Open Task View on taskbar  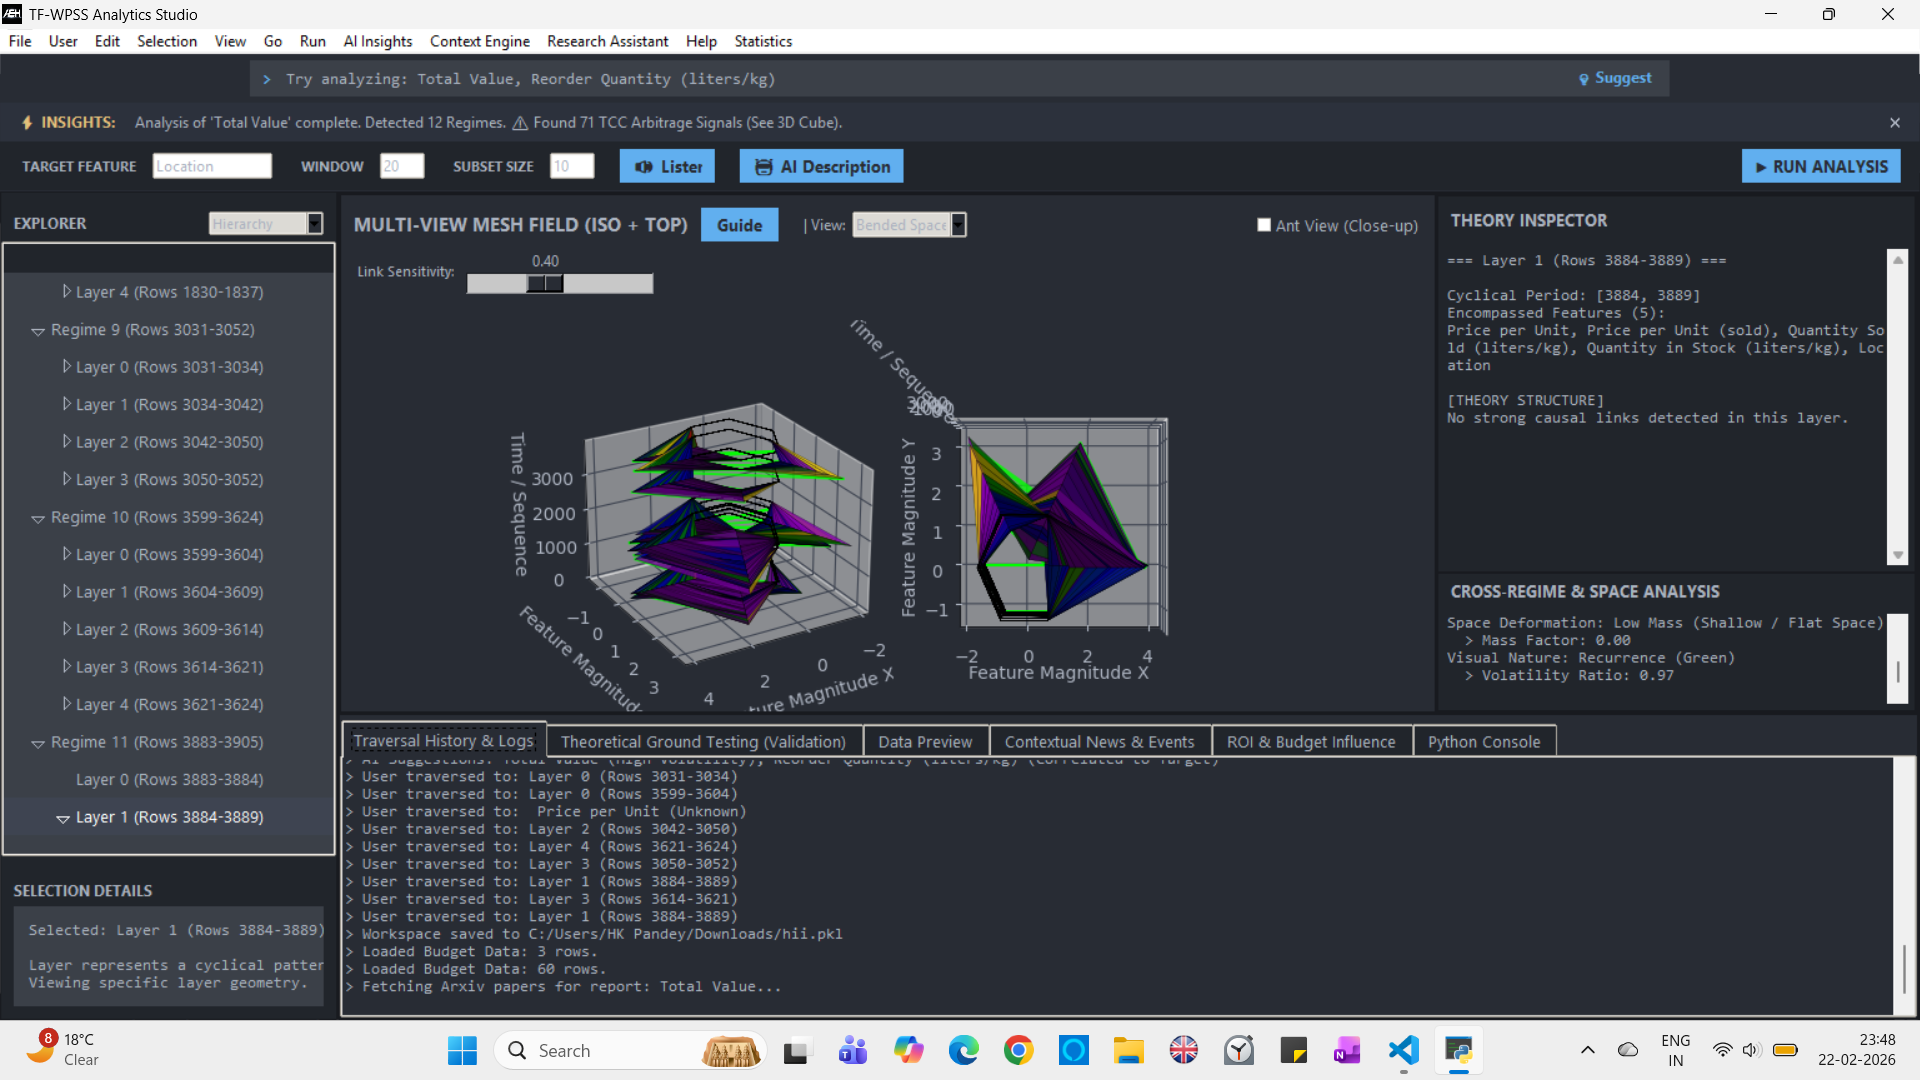pos(796,1050)
